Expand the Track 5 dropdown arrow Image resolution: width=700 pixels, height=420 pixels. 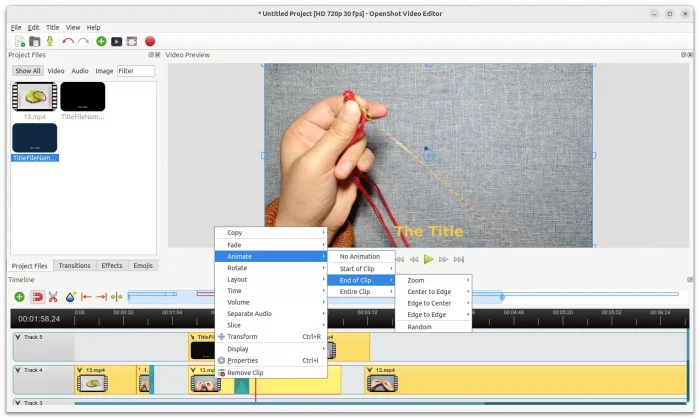coord(20,338)
